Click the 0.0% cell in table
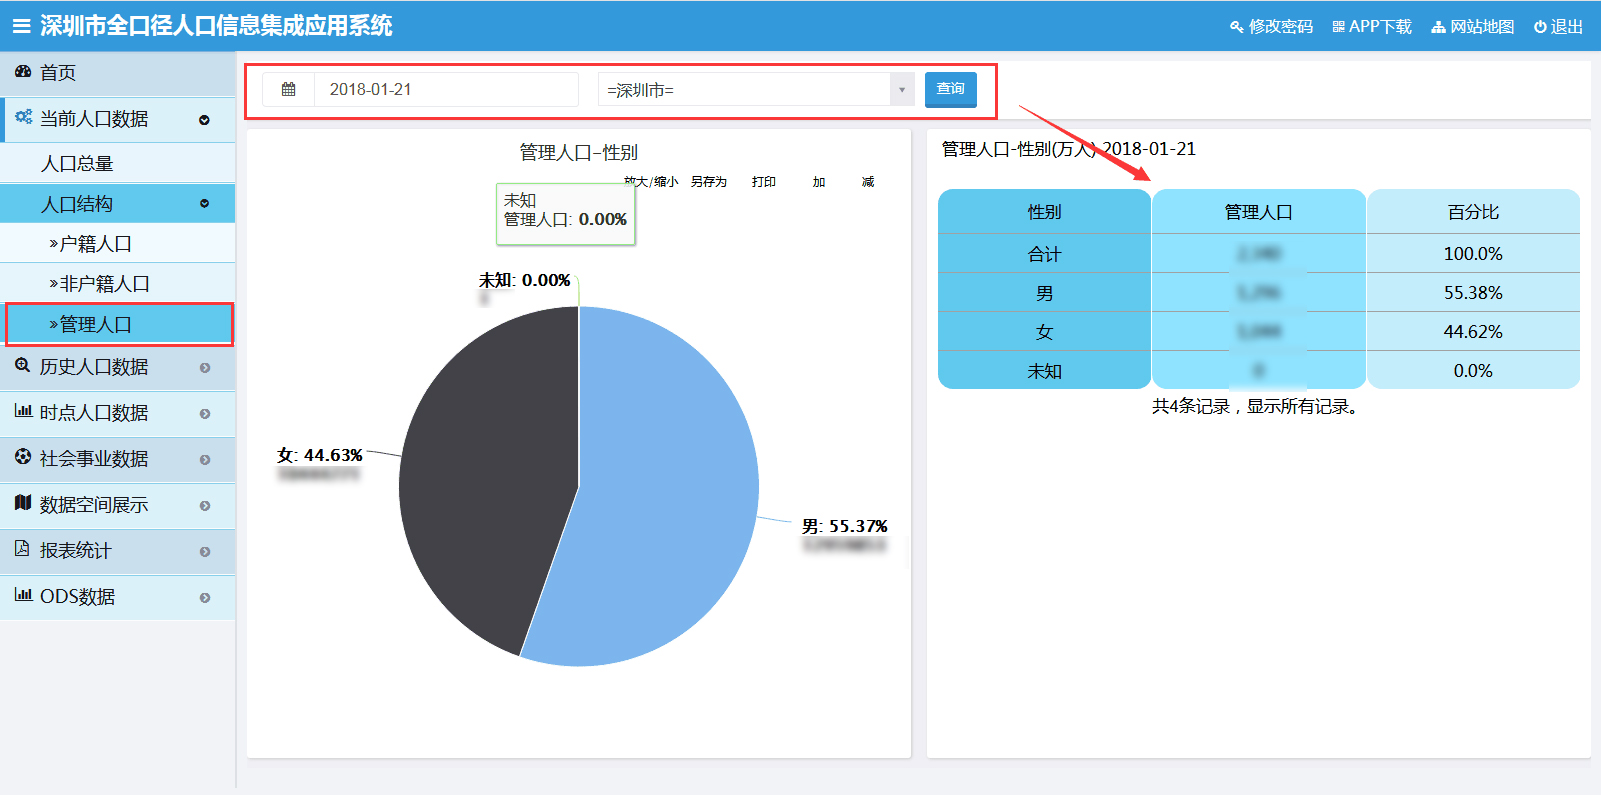 (1473, 371)
